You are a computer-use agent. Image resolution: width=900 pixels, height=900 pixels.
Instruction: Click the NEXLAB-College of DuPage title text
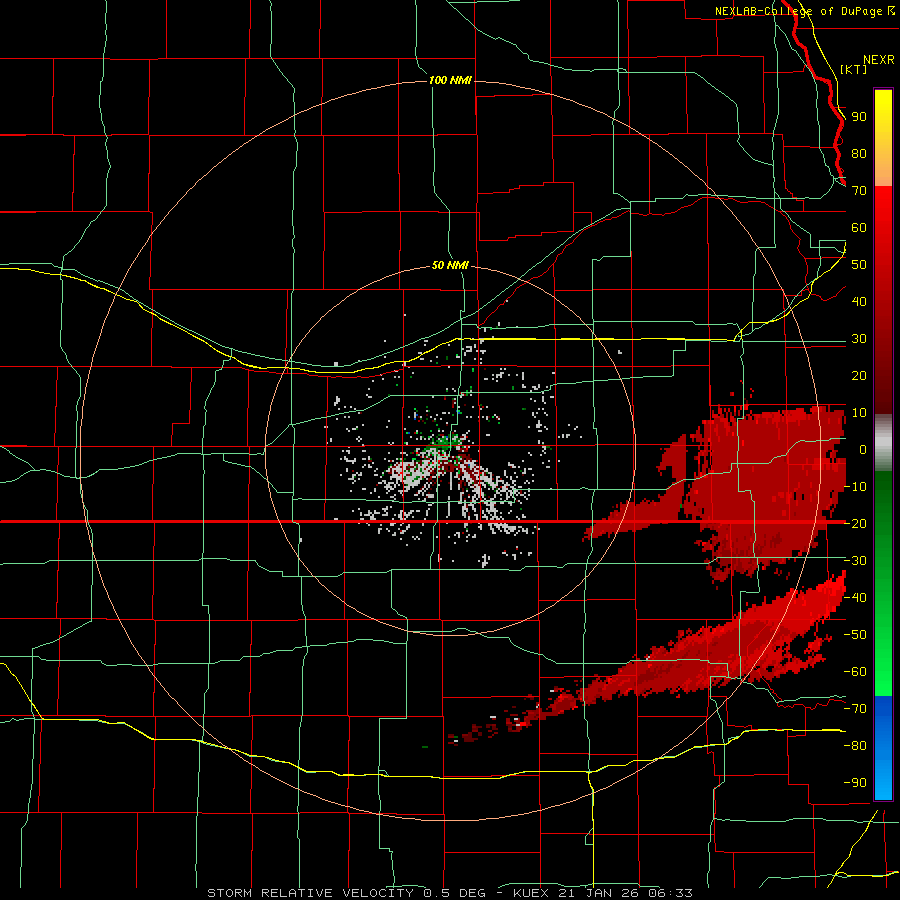pyautogui.click(x=798, y=11)
